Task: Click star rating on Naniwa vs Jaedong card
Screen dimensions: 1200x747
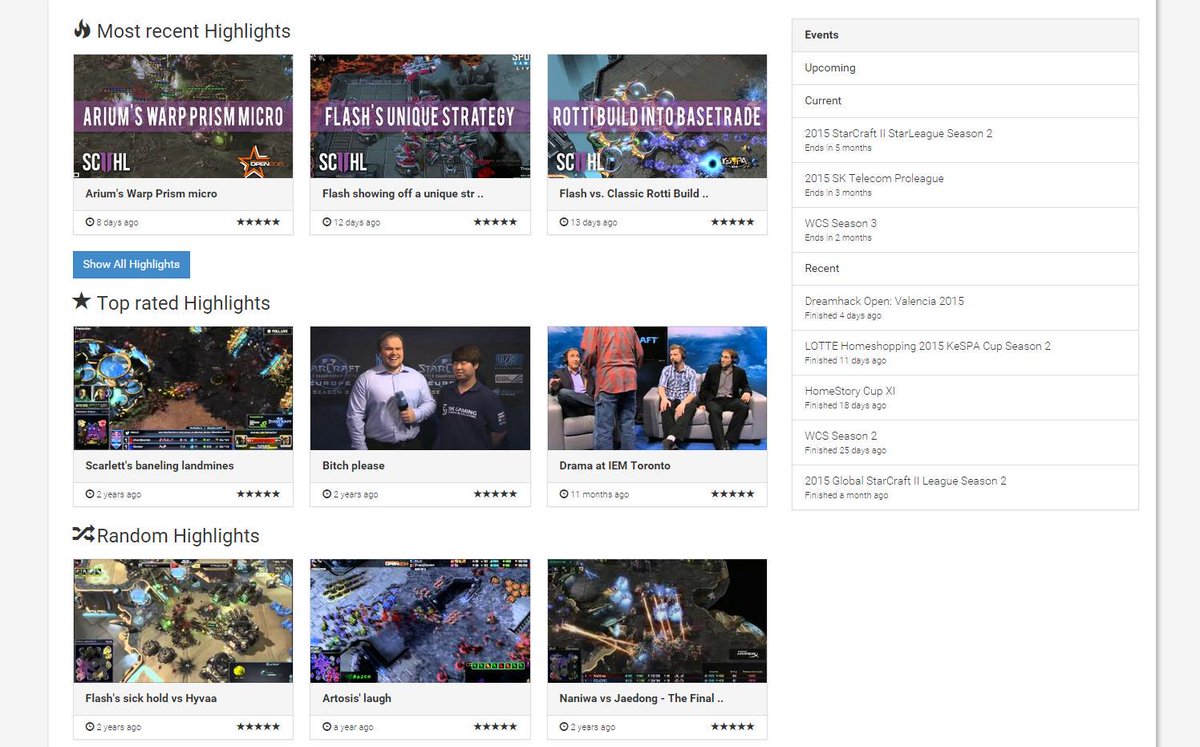Action: [x=733, y=727]
